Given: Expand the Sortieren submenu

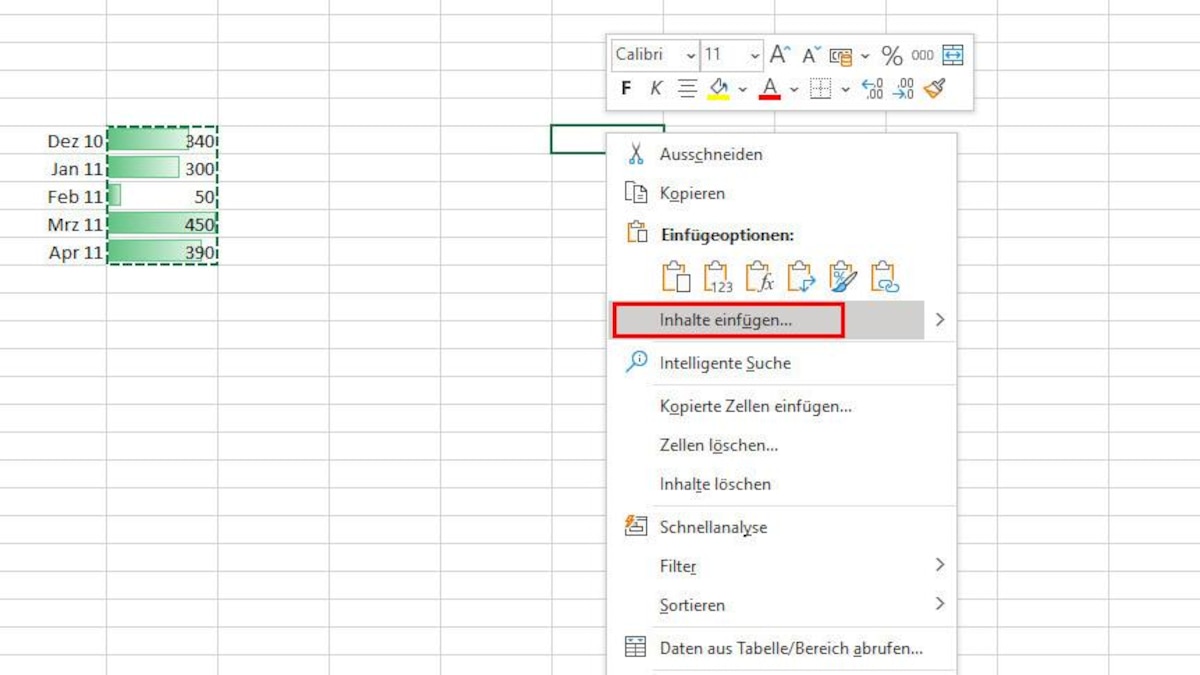Looking at the screenshot, I should tap(940, 605).
